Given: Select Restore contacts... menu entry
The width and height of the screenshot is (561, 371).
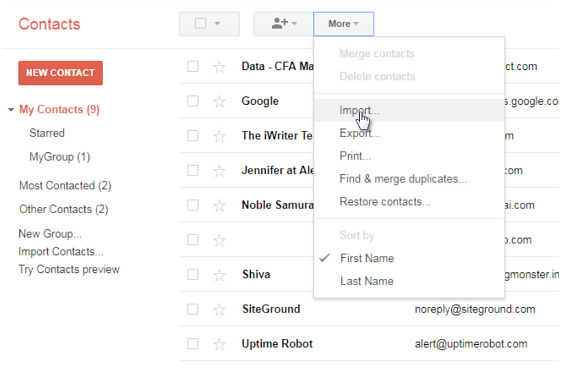Looking at the screenshot, I should 409,202.
